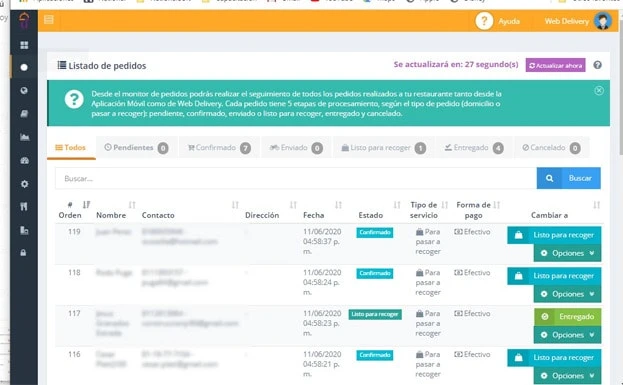Open the settings gear icon in sidebar
This screenshot has width=623, height=385.
pos(24,184)
